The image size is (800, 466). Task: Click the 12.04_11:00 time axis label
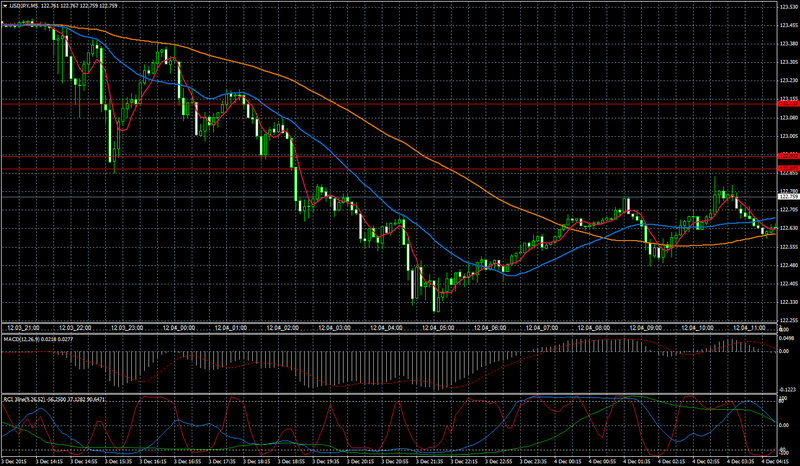coord(749,328)
